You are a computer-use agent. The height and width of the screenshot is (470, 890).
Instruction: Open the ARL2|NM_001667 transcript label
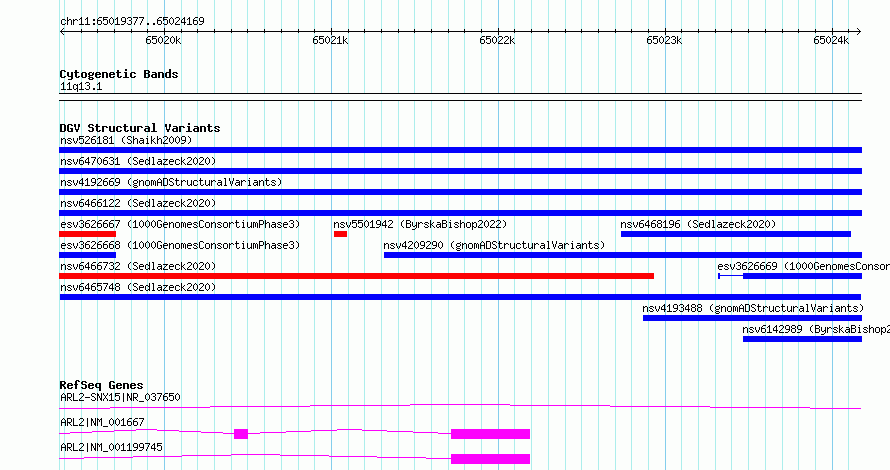[x=102, y=422]
